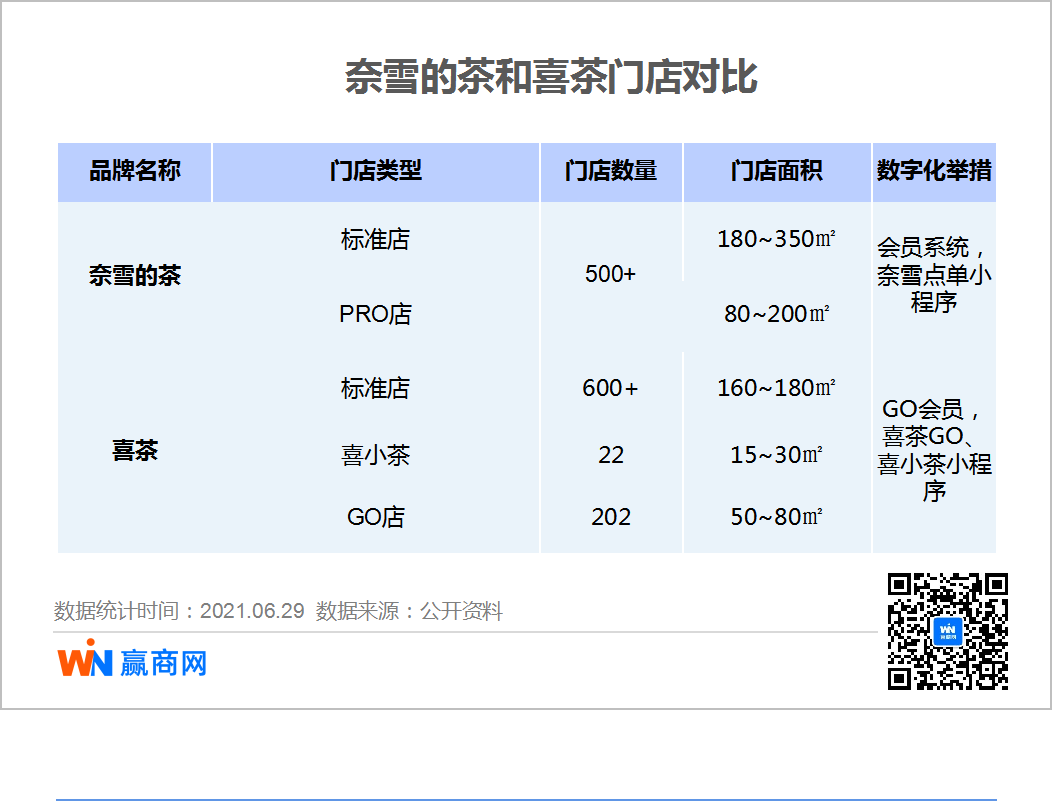Click the 赢商网 logo

point(132,659)
